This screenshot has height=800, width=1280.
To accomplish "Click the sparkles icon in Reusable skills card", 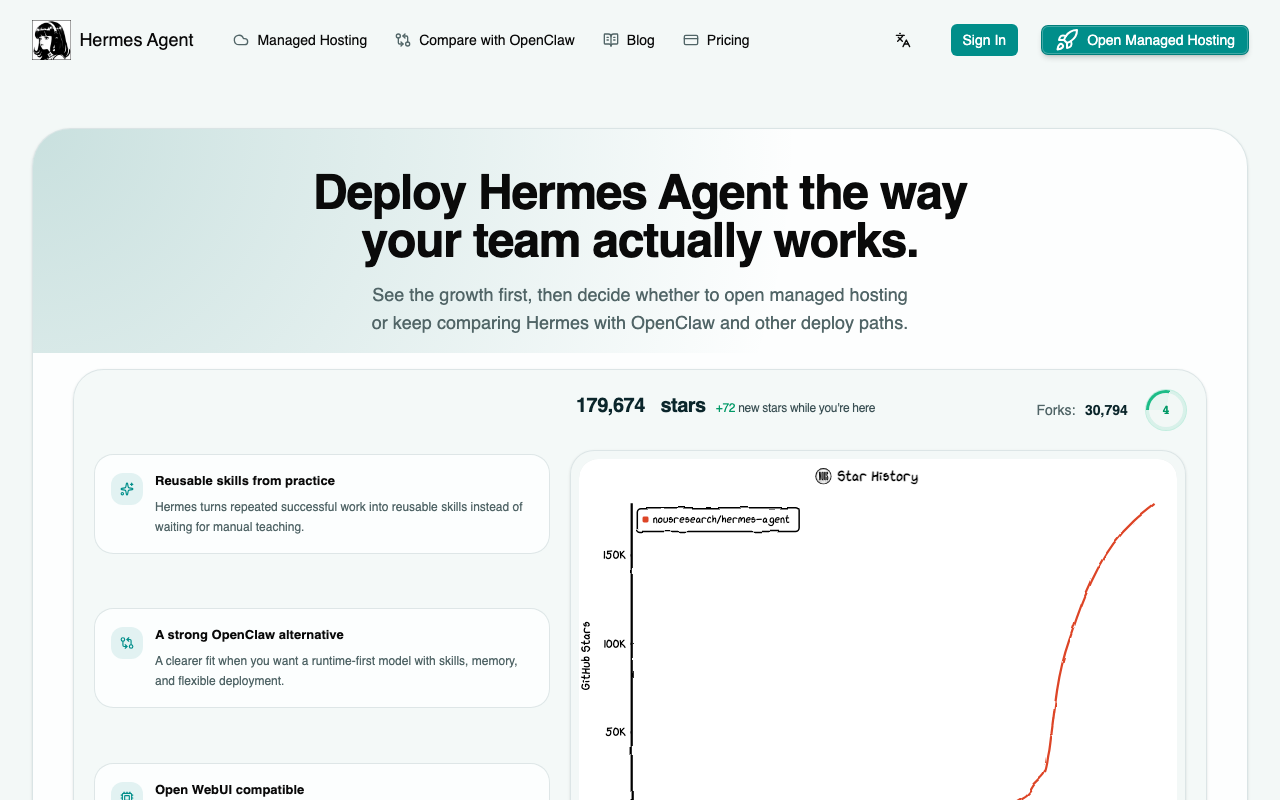I will coord(127,489).
